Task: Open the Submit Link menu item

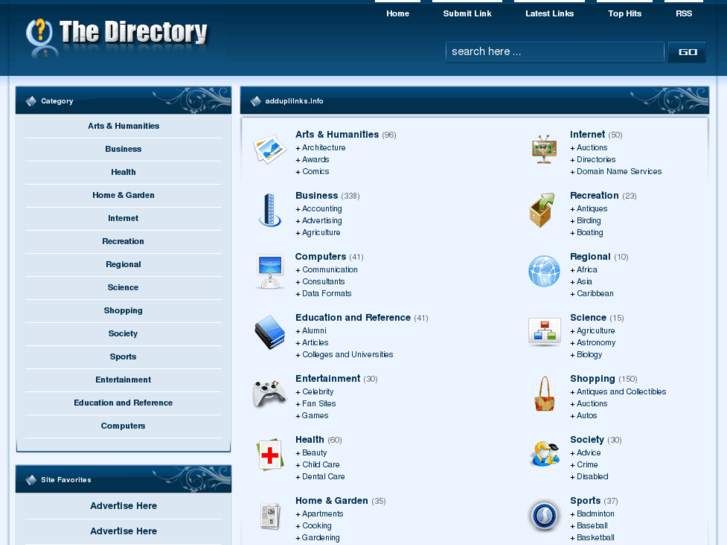Action: coord(467,13)
